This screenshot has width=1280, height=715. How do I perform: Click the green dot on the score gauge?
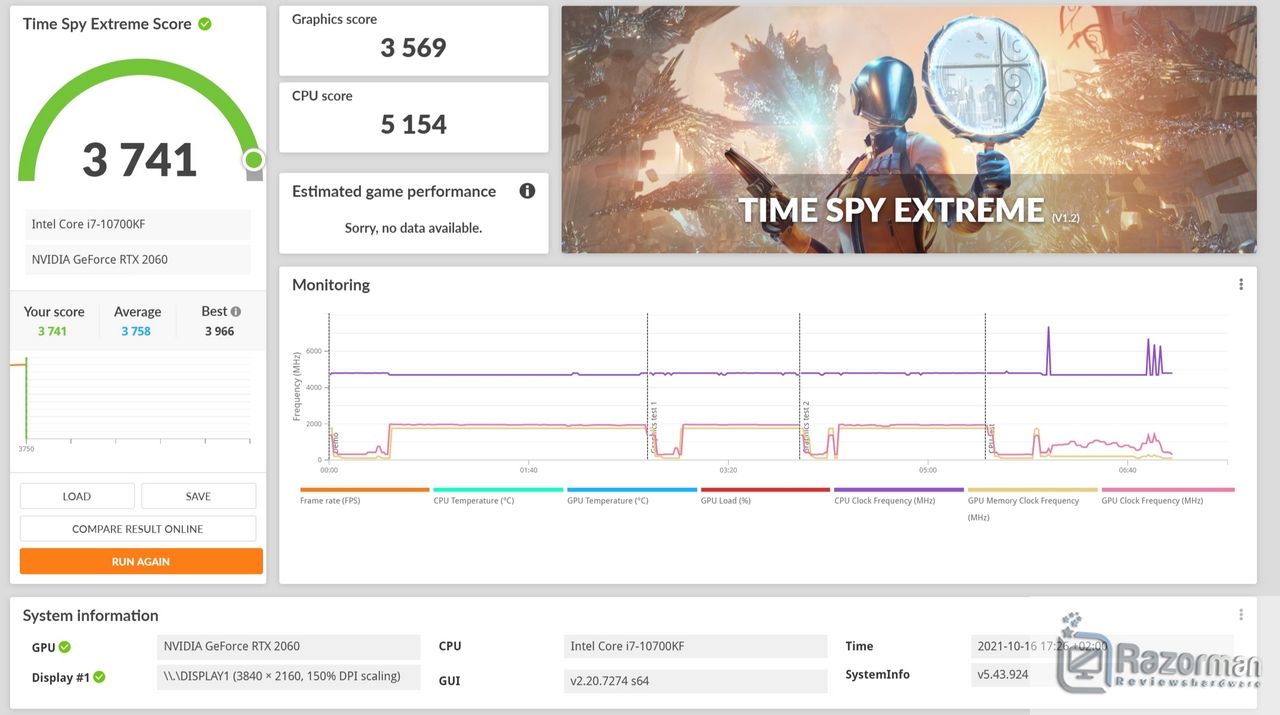click(x=253, y=160)
